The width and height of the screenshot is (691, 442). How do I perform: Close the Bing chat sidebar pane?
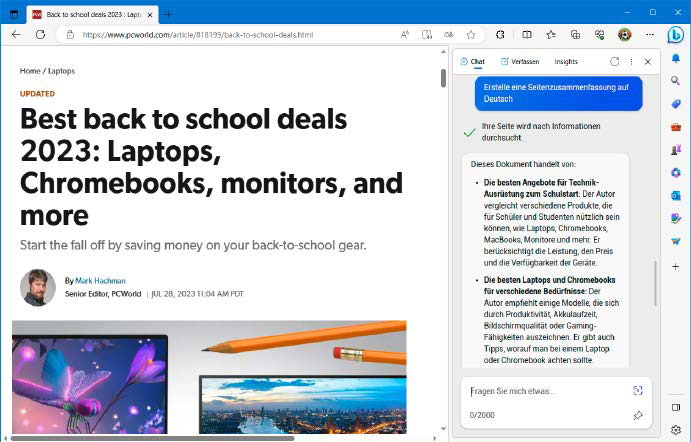point(648,62)
